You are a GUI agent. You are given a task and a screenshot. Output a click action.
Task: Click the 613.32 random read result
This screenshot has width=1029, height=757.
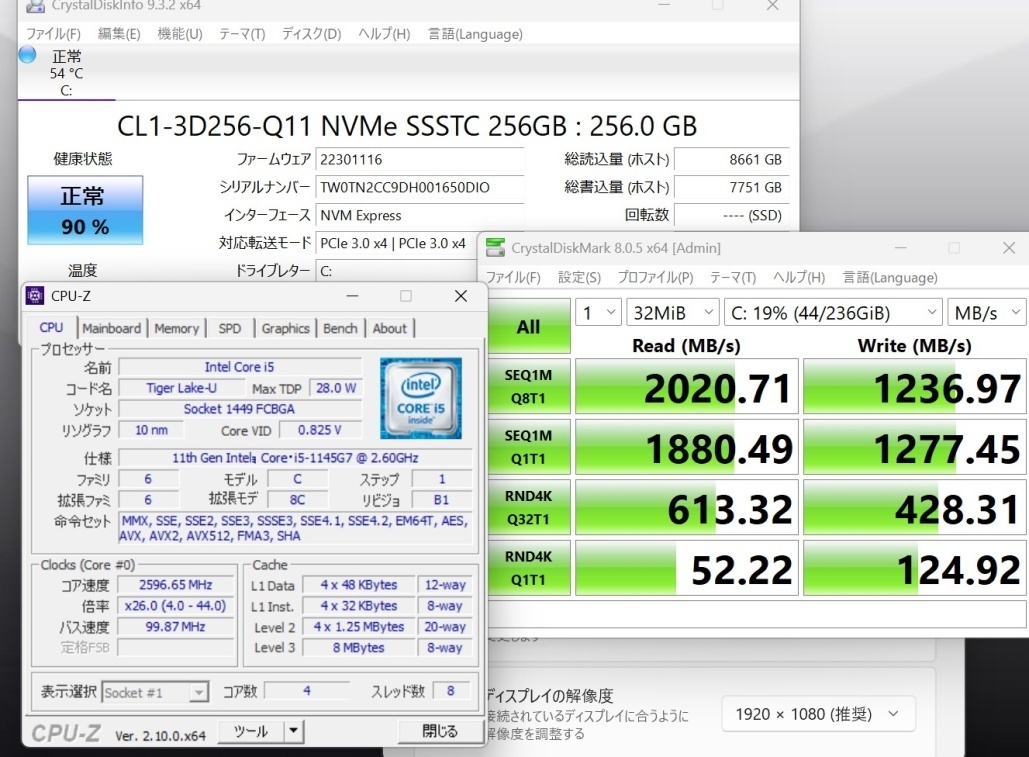pyautogui.click(x=687, y=507)
